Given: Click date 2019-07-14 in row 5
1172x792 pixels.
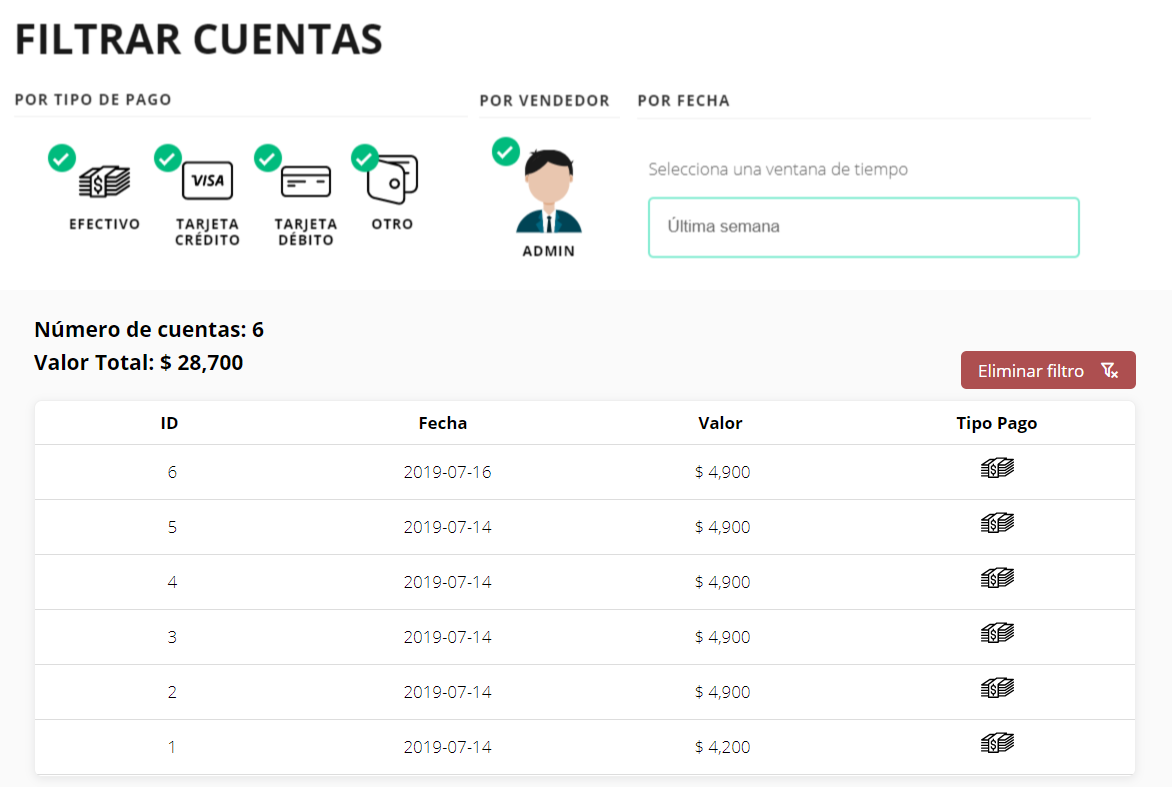Looking at the screenshot, I should [448, 528].
